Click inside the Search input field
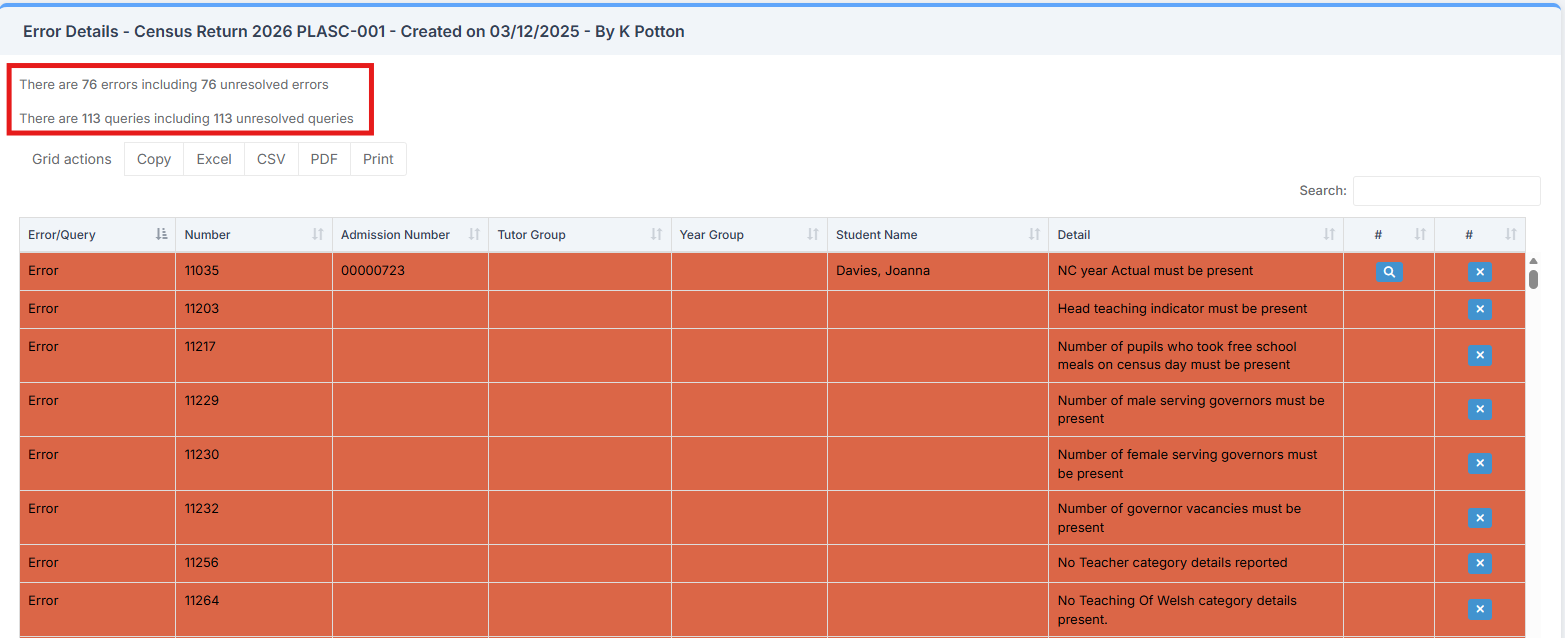 1446,191
